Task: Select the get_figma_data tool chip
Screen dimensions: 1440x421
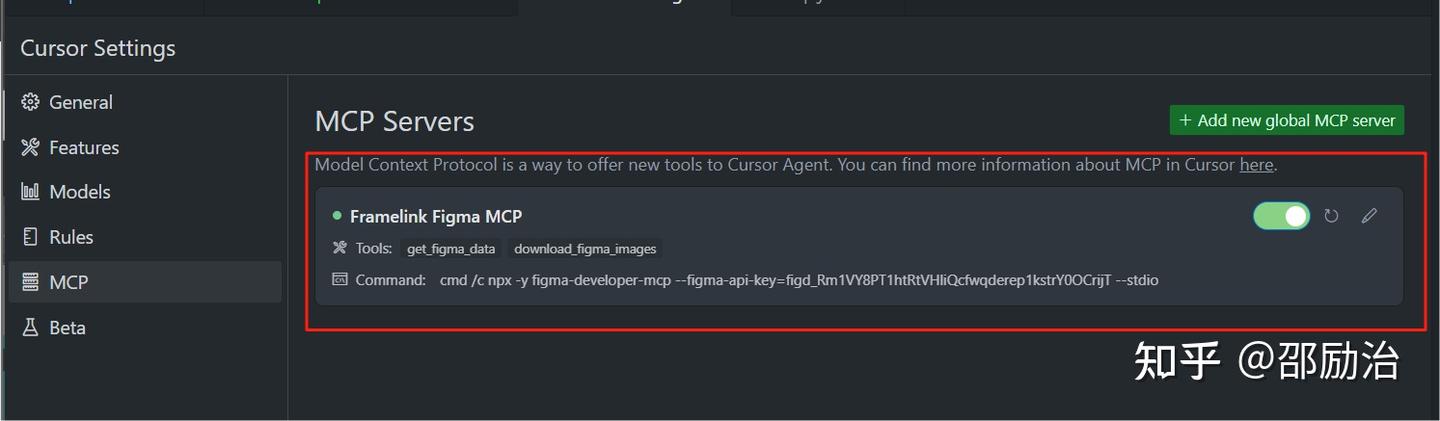Action: point(451,248)
